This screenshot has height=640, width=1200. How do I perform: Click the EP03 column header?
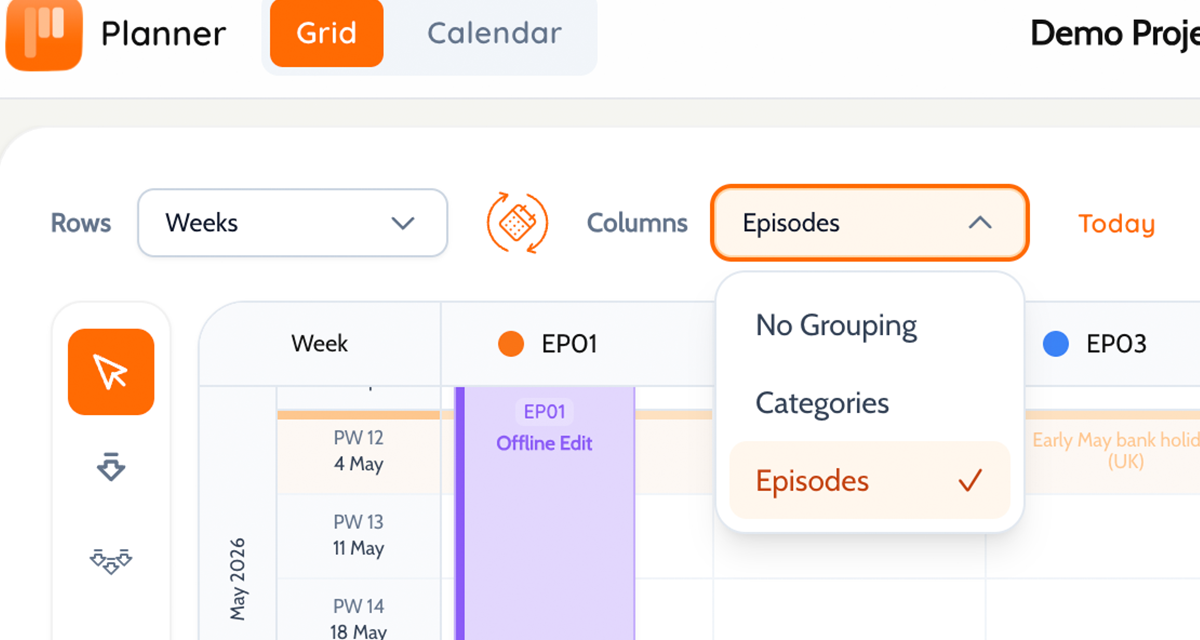1115,345
